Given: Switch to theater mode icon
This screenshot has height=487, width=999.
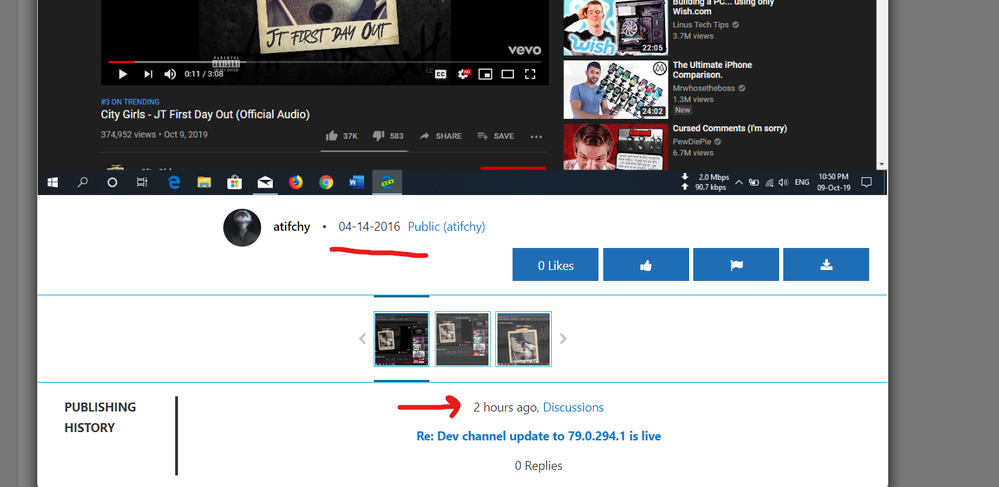Looking at the screenshot, I should coord(507,75).
